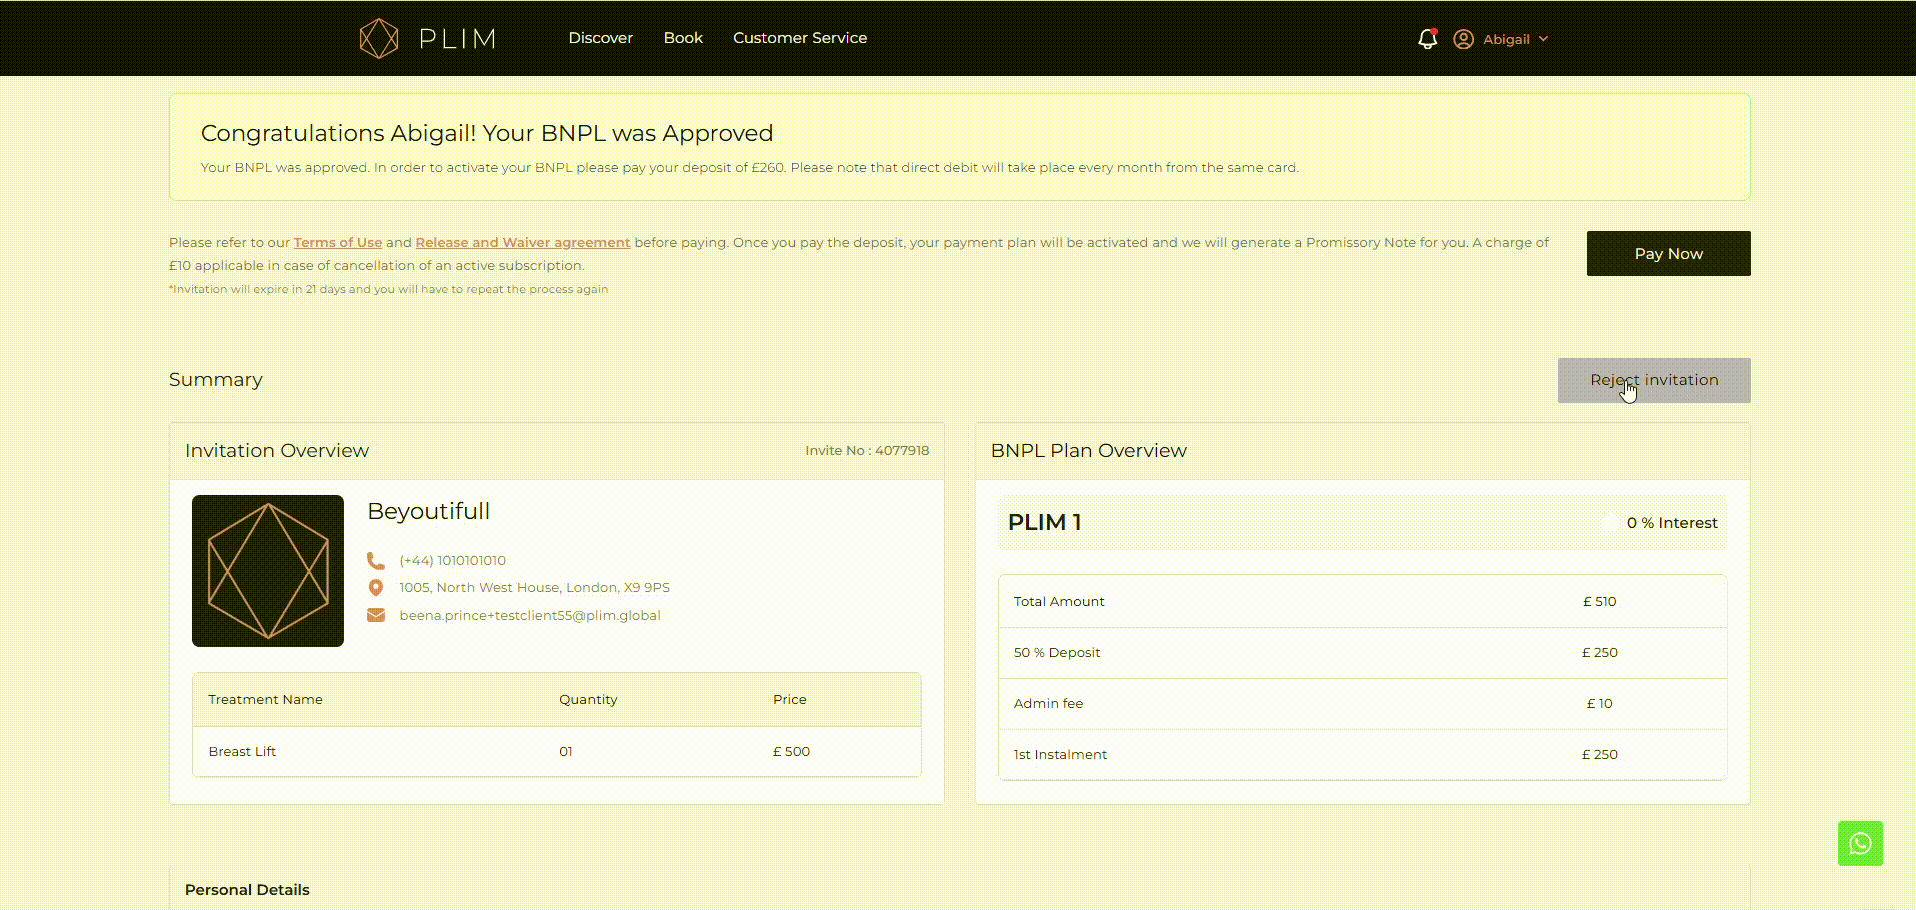Screen dimensions: 1916x910
Task: Click the user profile avatar icon
Action: [1463, 39]
